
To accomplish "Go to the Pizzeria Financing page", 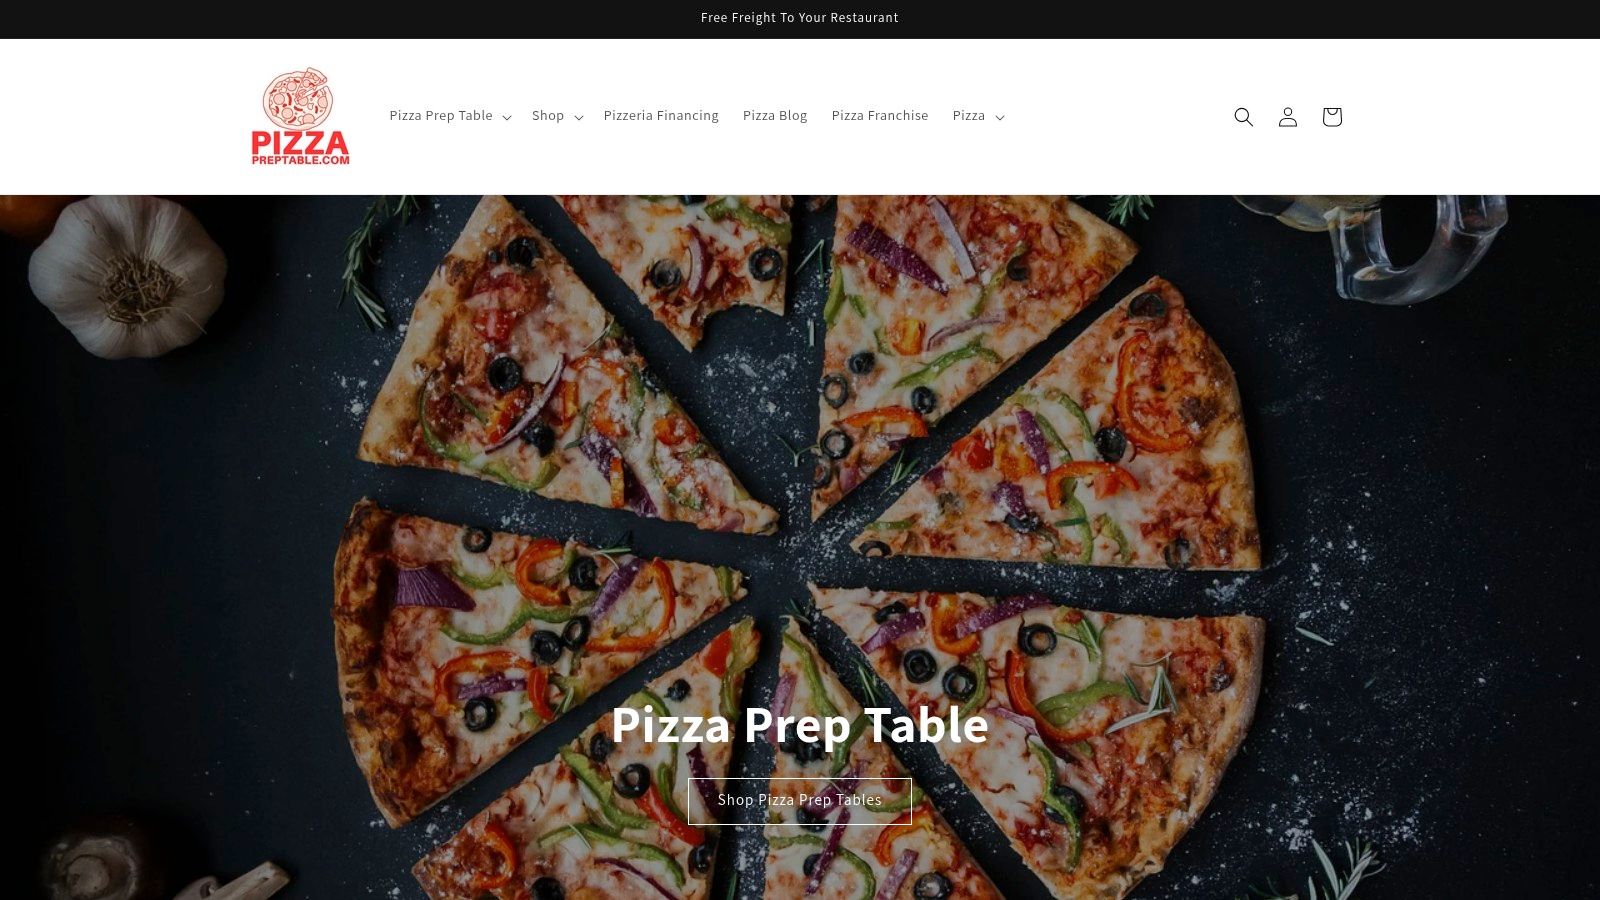I will tap(661, 116).
